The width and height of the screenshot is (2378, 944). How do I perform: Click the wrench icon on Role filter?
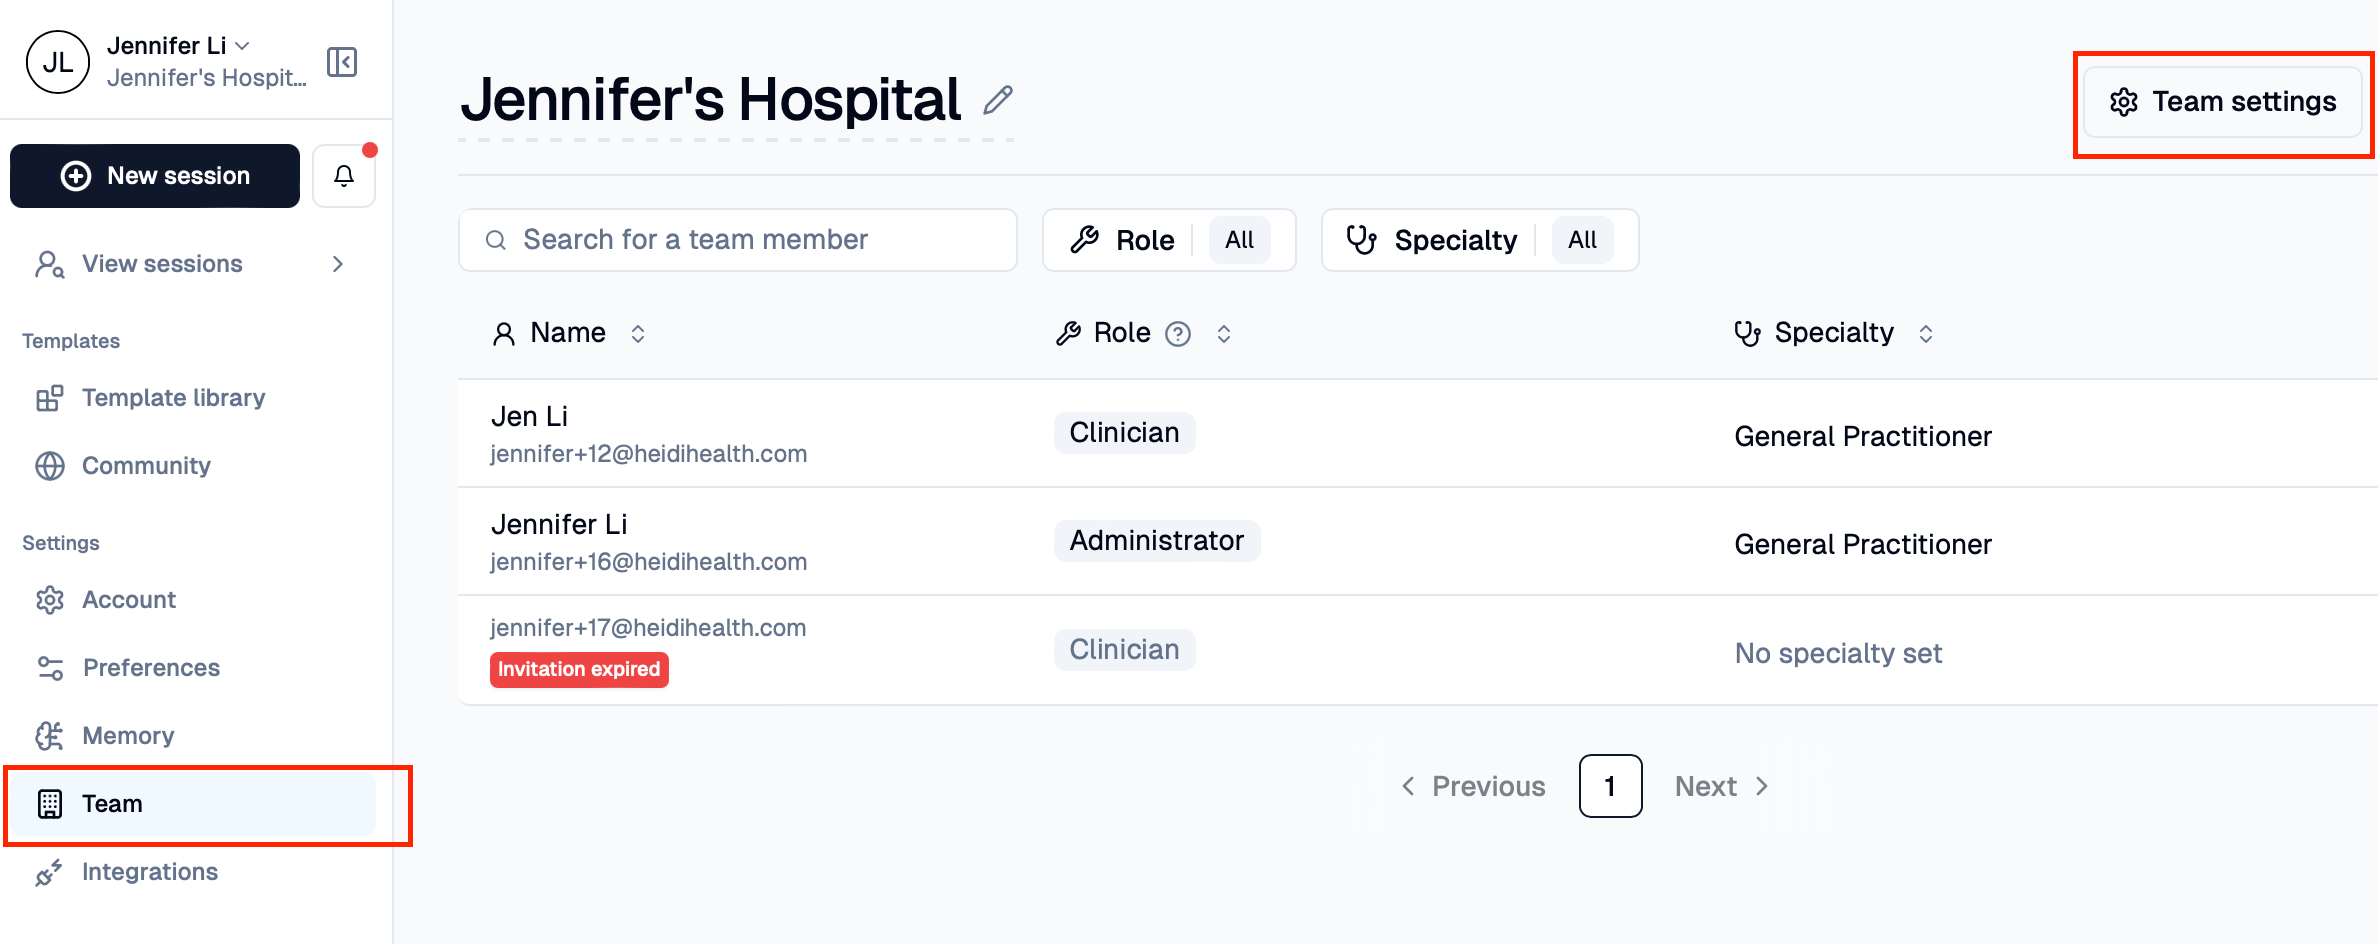click(1087, 239)
